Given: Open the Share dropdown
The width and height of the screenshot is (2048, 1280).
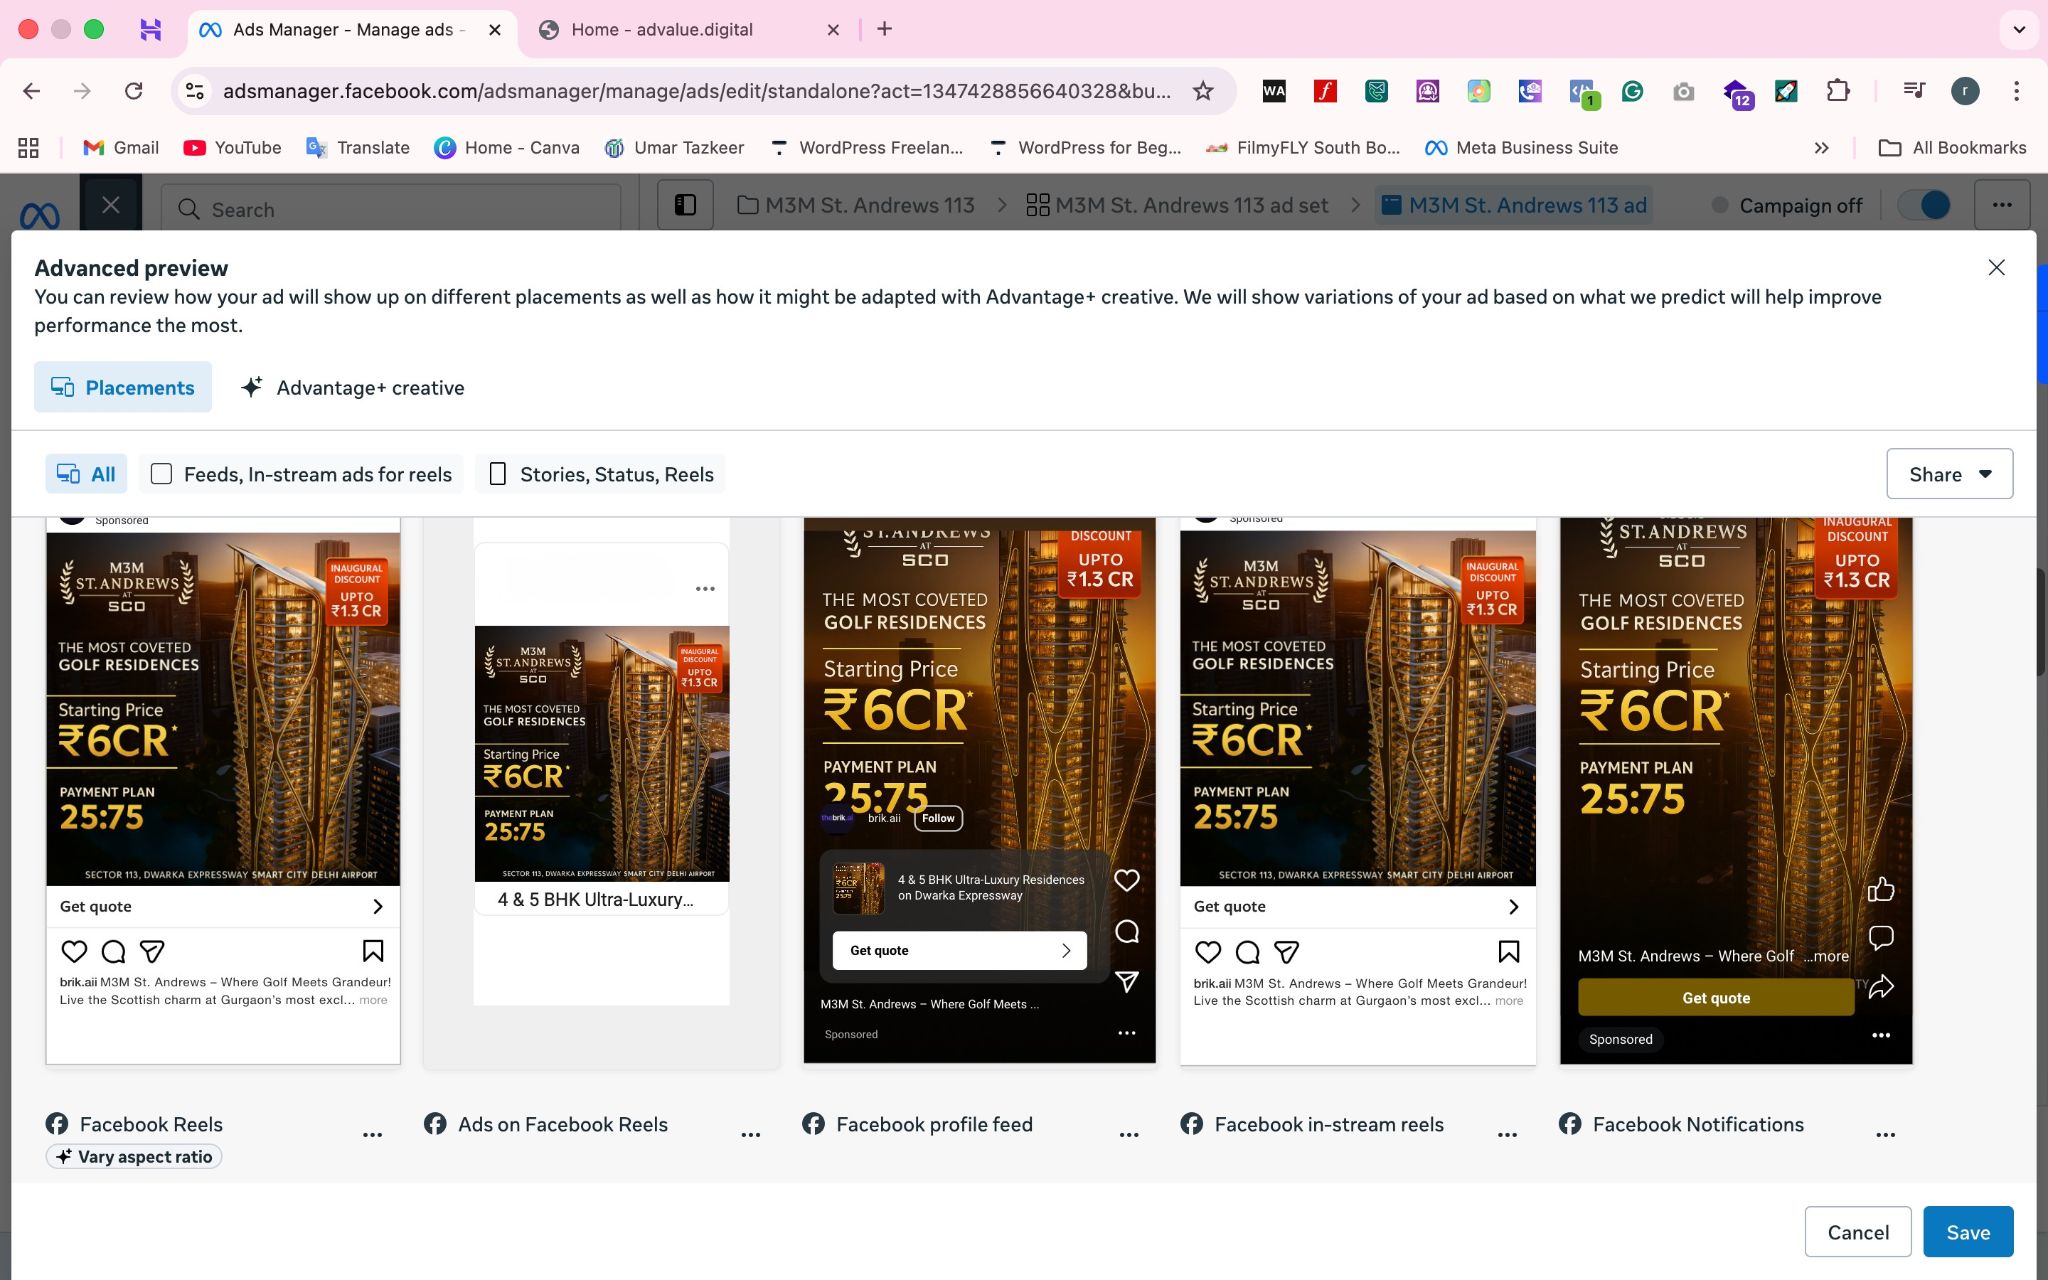Looking at the screenshot, I should pyautogui.click(x=1949, y=474).
